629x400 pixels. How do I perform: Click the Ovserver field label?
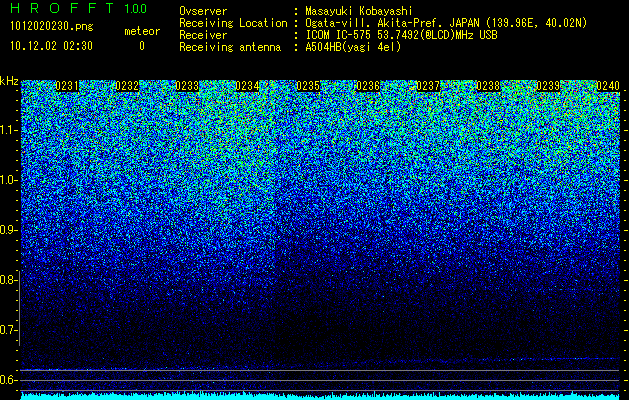click(x=203, y=11)
